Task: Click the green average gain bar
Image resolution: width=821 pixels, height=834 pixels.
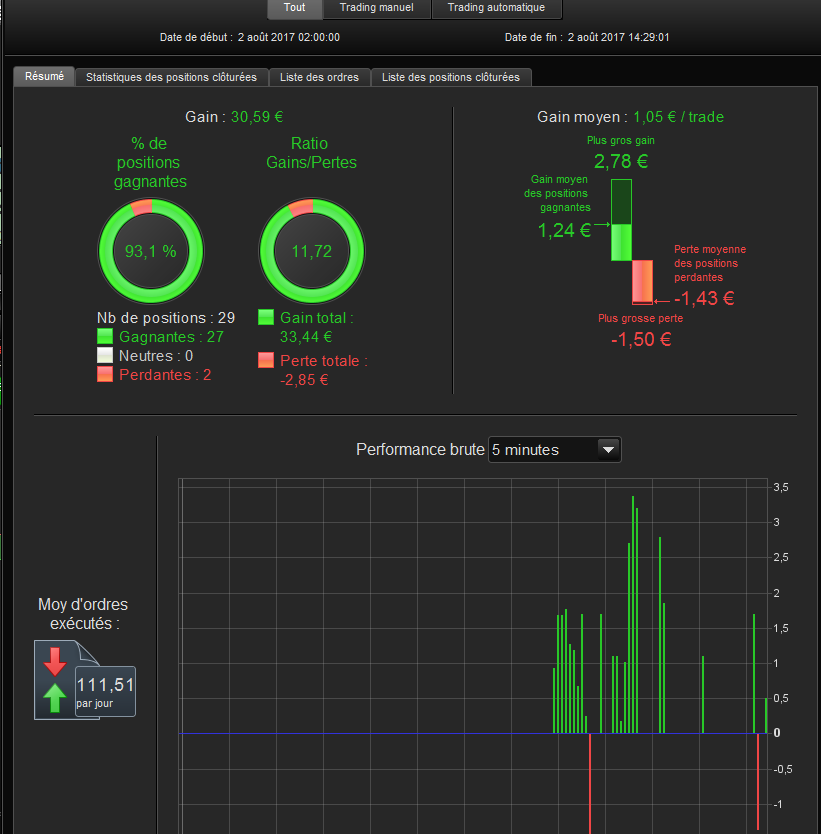Action: pyautogui.click(x=621, y=243)
